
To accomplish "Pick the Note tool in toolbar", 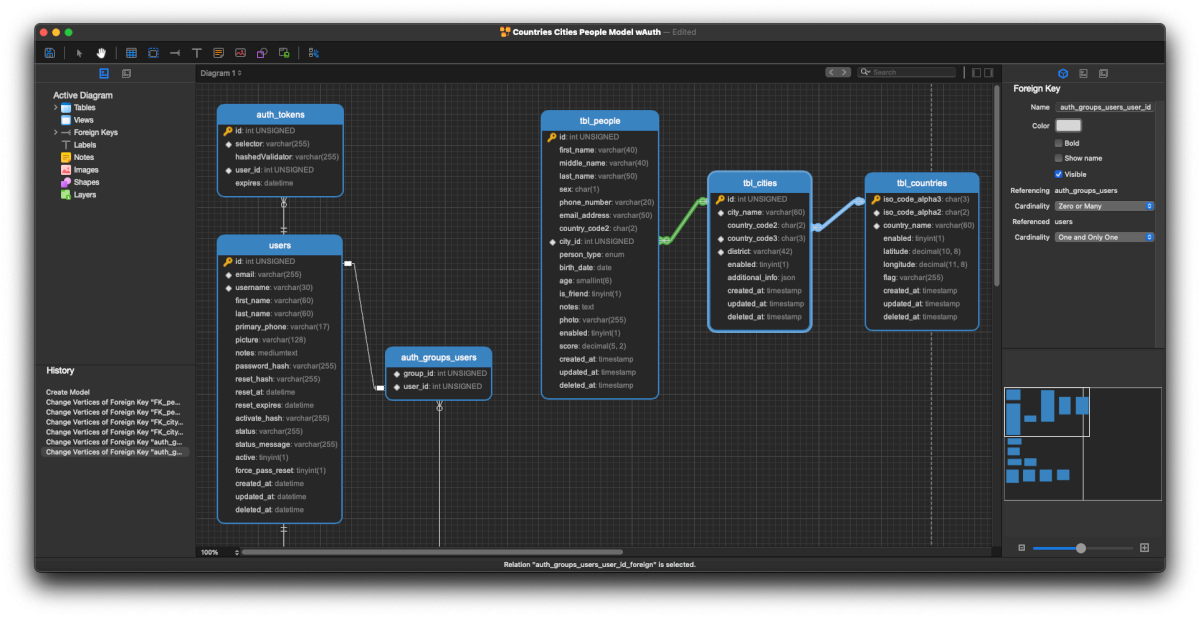I will pos(218,53).
